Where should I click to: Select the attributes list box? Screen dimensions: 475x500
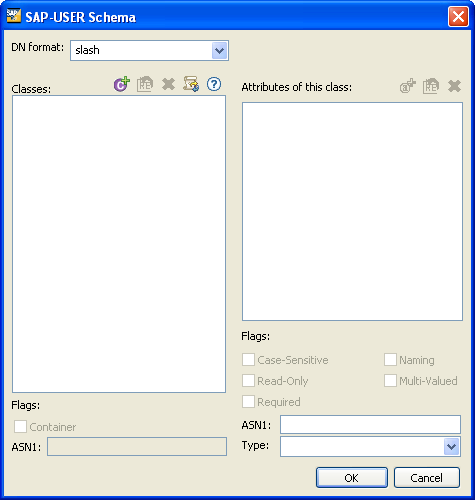point(352,212)
